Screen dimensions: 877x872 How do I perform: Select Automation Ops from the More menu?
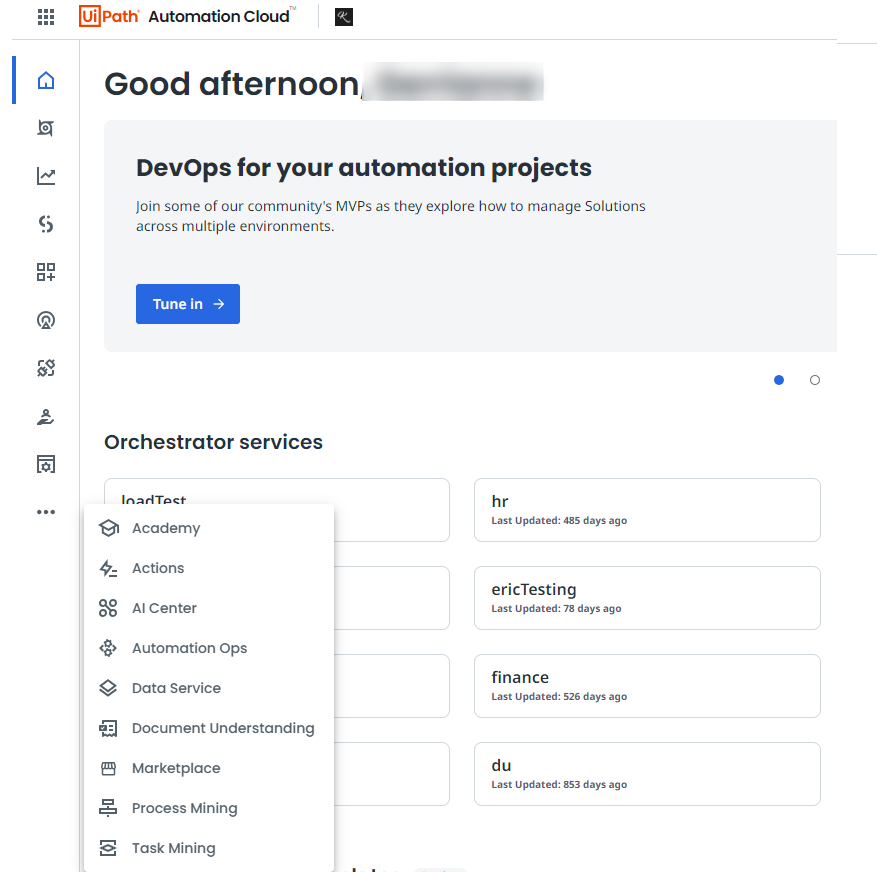[x=209, y=648]
